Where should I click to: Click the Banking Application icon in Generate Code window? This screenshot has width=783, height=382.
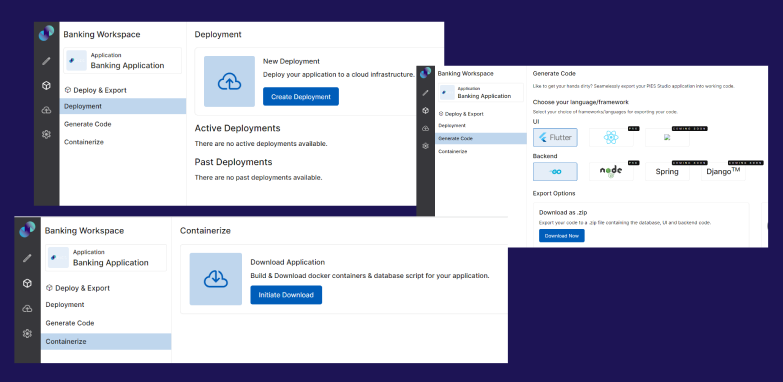point(447,92)
